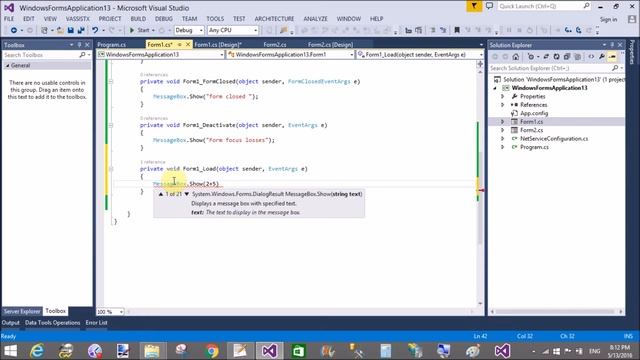This screenshot has width=640, height=360.
Task: Click the Home icon in Solution Explorer
Action: [516, 57]
